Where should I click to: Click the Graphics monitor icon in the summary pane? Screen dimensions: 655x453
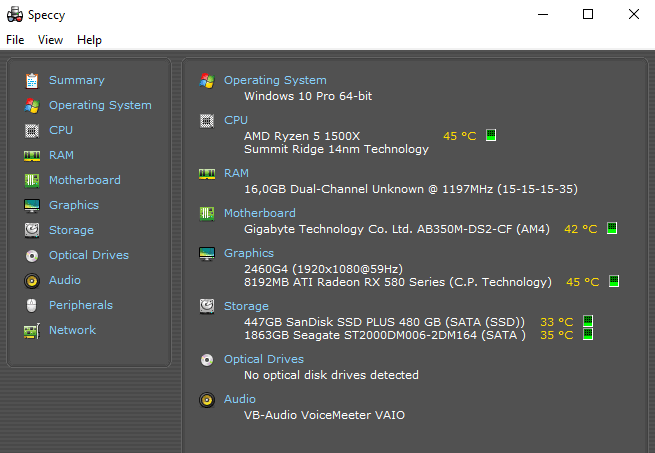207,254
